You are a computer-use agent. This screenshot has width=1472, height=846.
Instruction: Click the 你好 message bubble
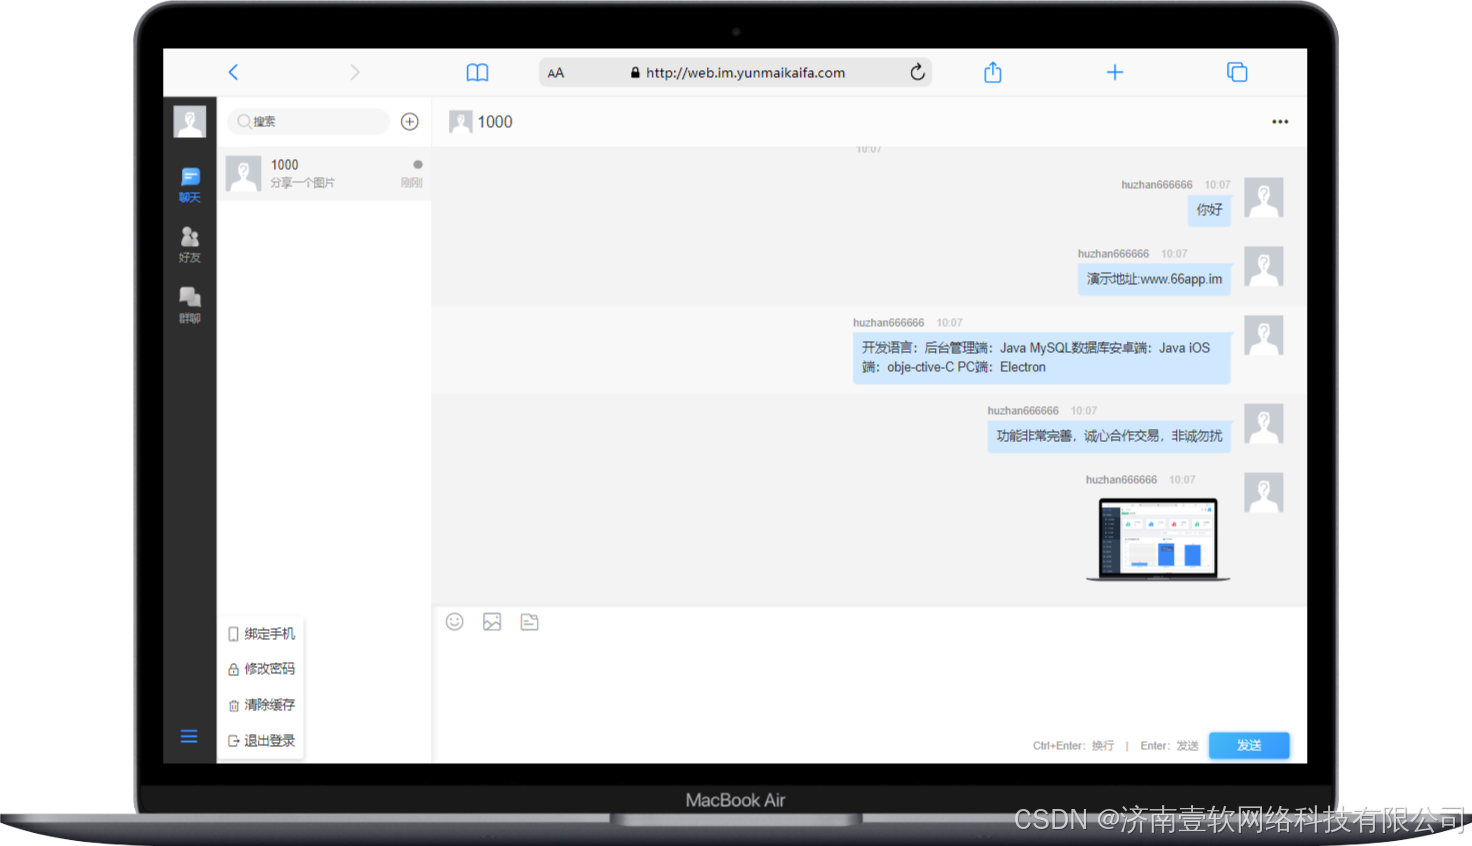(1209, 210)
